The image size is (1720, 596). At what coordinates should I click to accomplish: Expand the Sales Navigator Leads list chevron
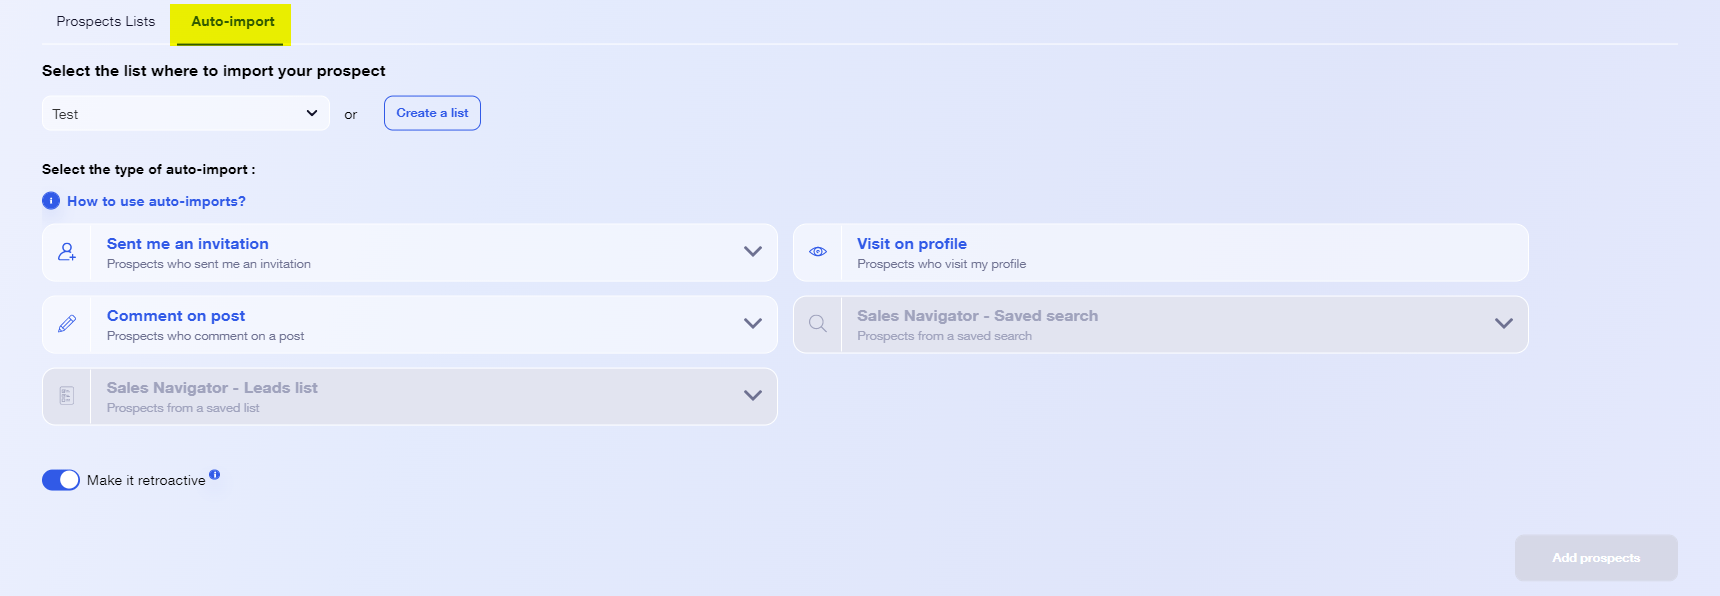(753, 396)
